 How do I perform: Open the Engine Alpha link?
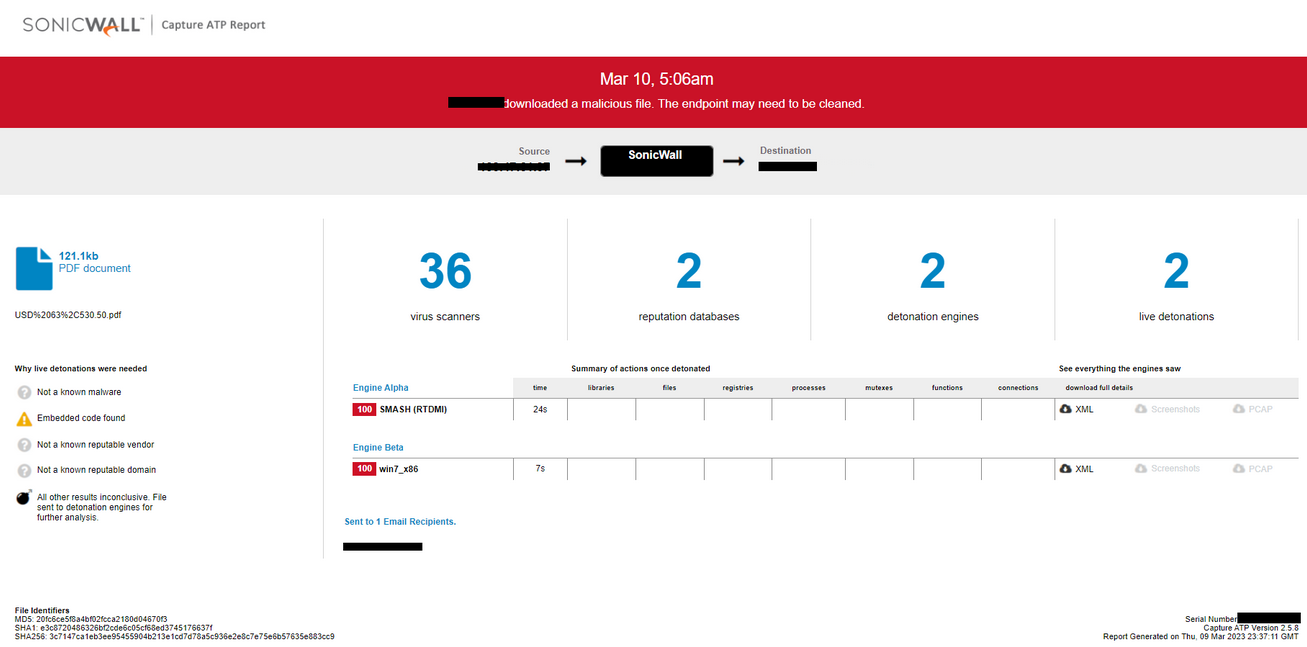pos(381,388)
